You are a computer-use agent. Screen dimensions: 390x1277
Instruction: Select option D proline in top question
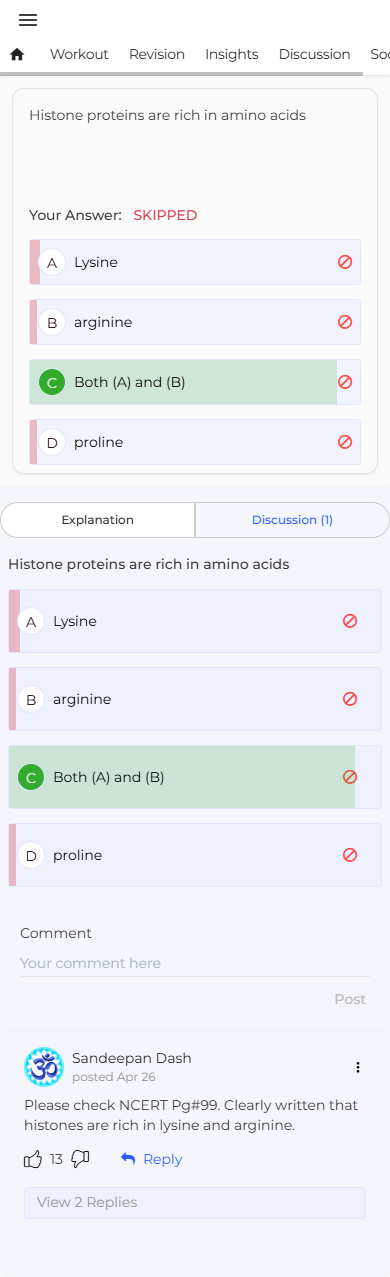pyautogui.click(x=195, y=442)
